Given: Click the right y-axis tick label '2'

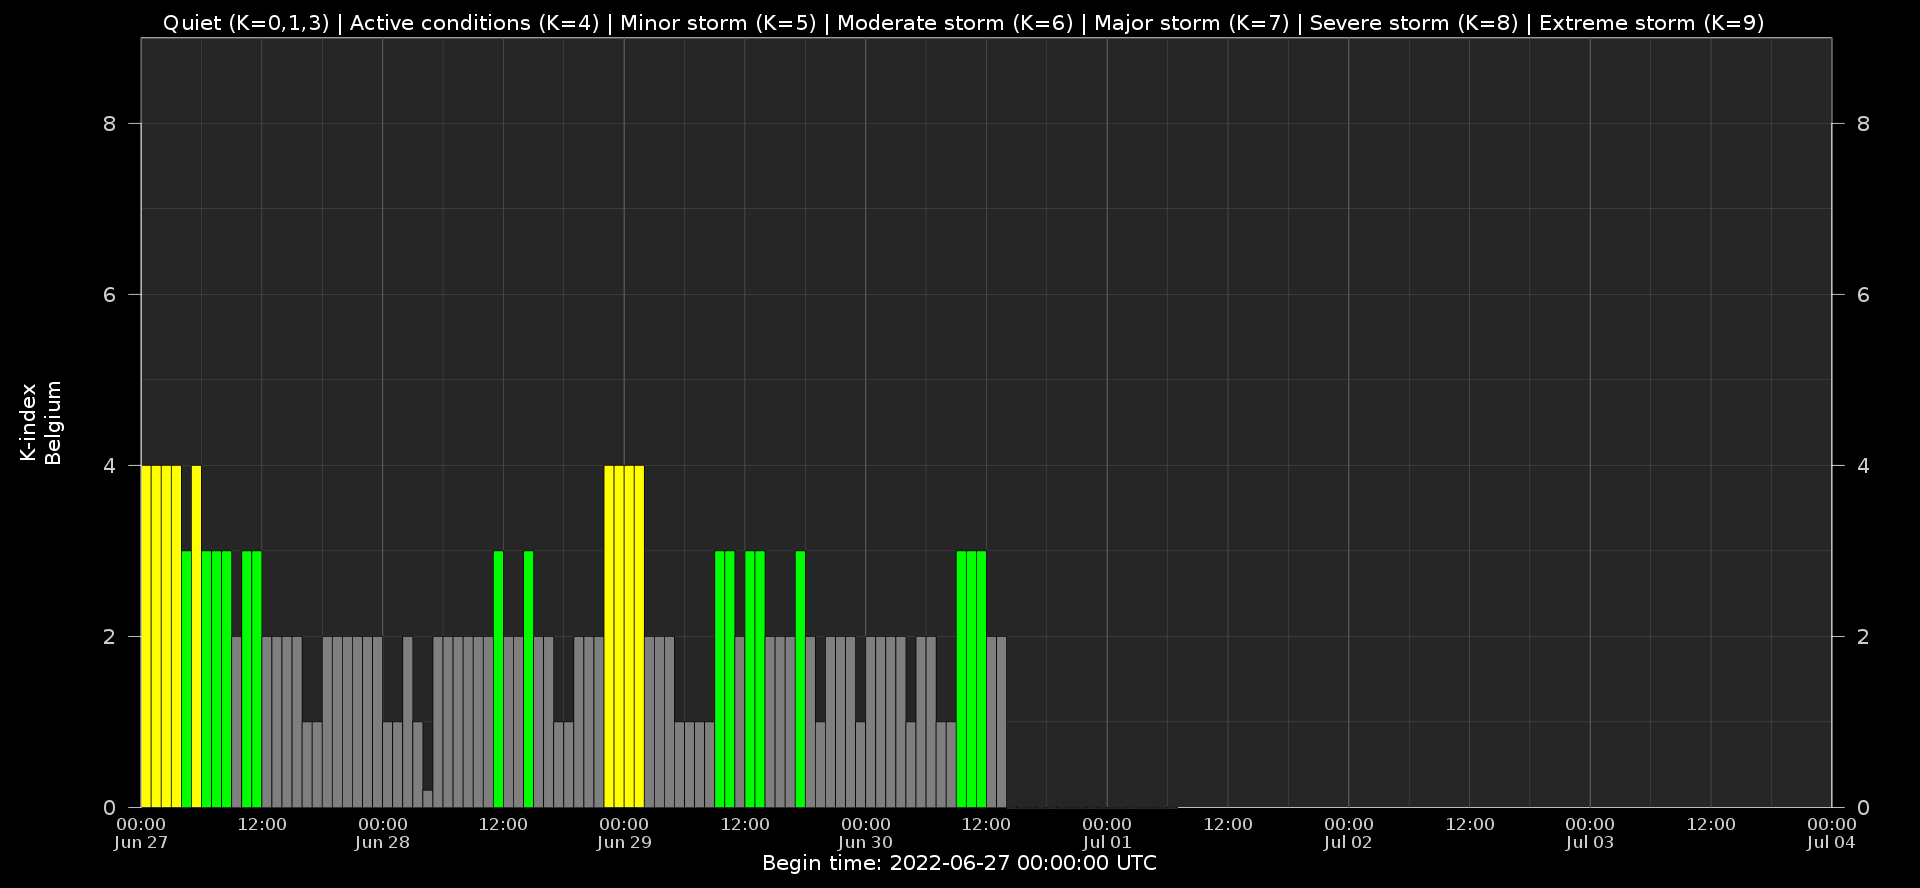Looking at the screenshot, I should click(x=1863, y=637).
